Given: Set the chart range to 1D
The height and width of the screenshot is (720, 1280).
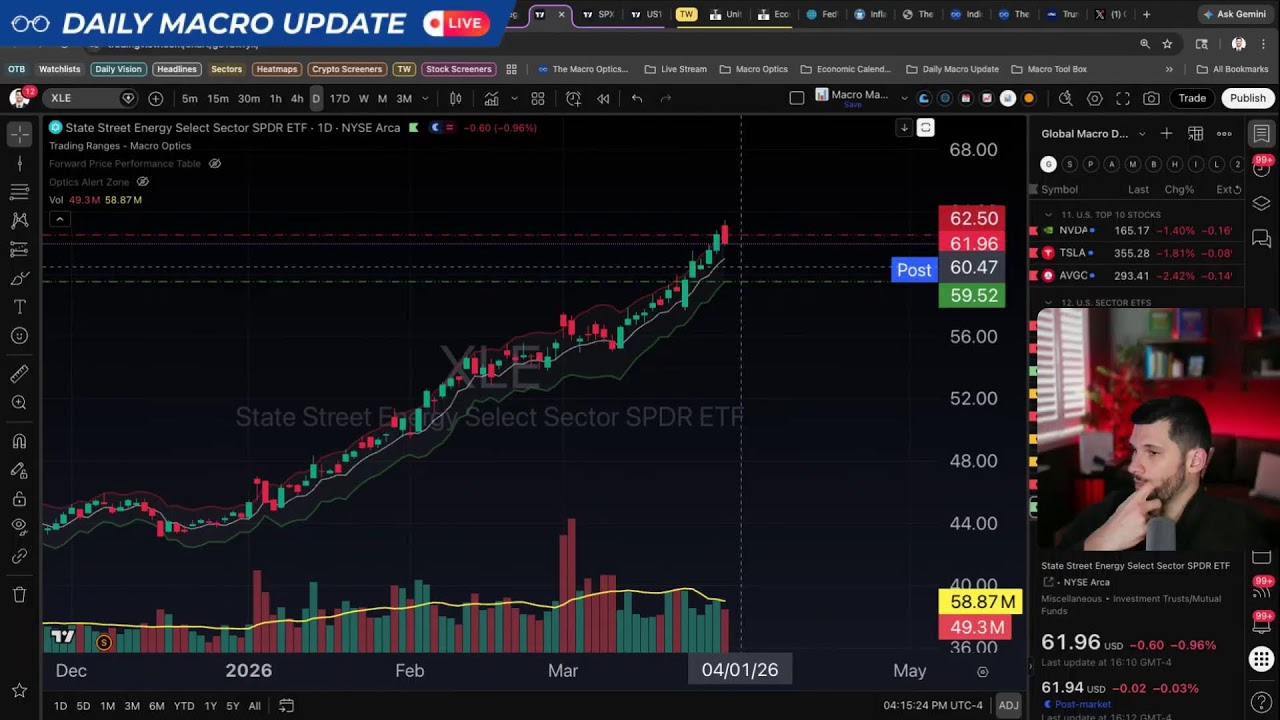Looking at the screenshot, I should [x=60, y=706].
